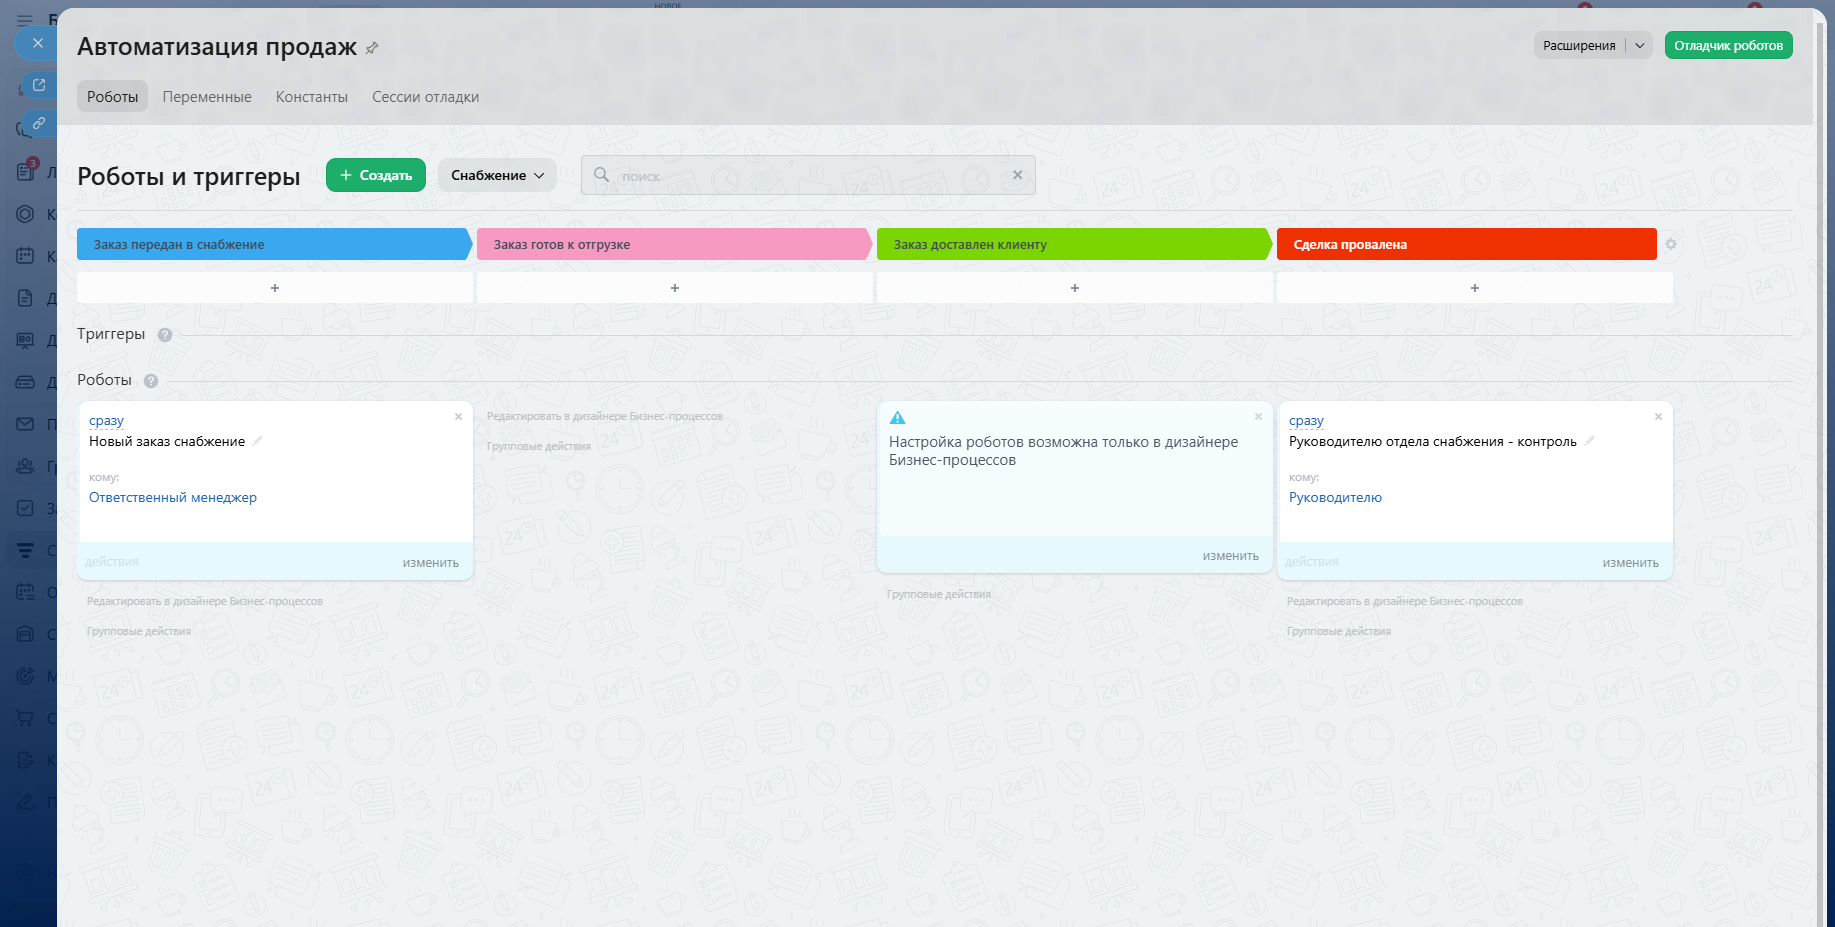The width and height of the screenshot is (1835, 927).
Task: Launch Отладчик роботов button
Action: [1728, 45]
